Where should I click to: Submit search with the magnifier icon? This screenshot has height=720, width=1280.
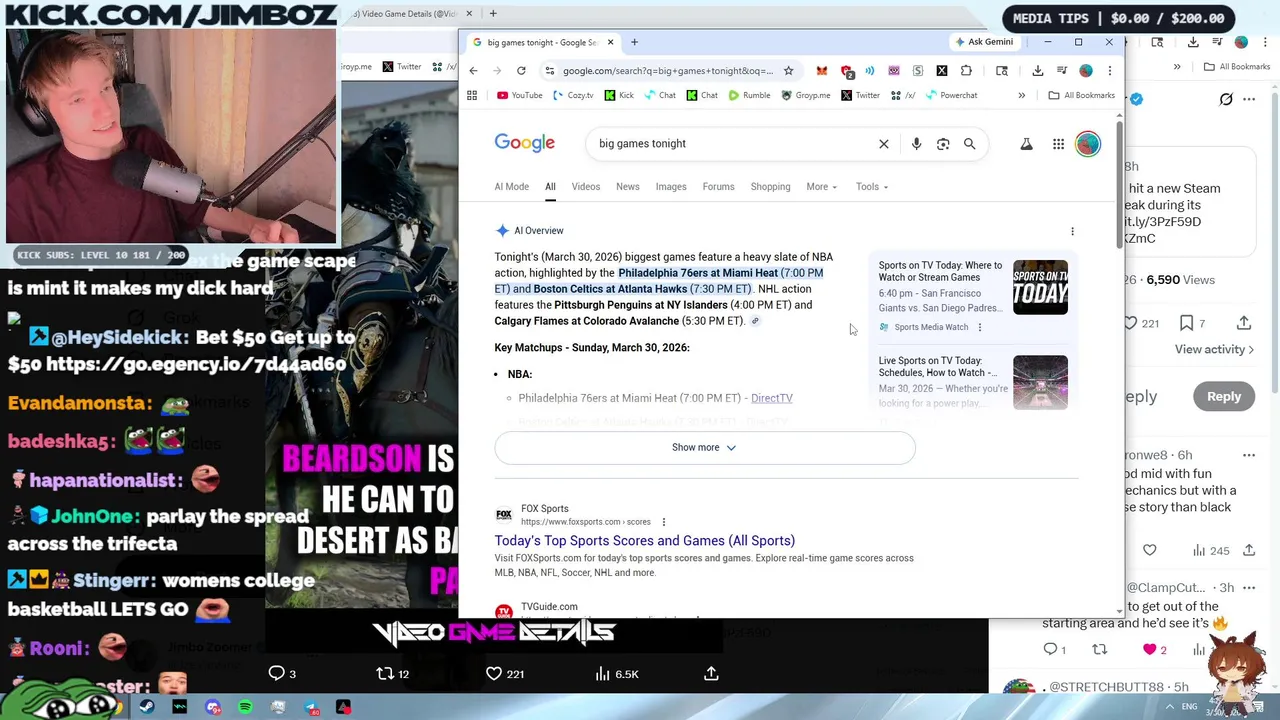tap(969, 144)
